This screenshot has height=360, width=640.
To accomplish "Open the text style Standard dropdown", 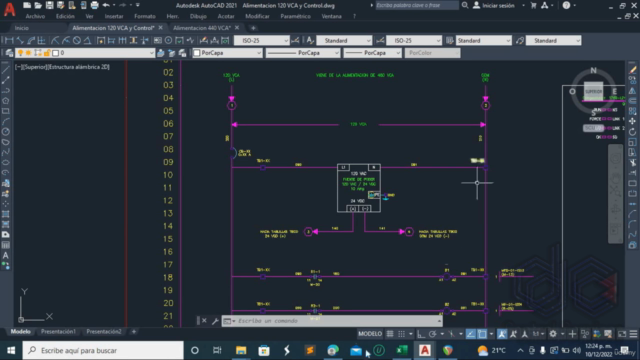I will [x=344, y=40].
